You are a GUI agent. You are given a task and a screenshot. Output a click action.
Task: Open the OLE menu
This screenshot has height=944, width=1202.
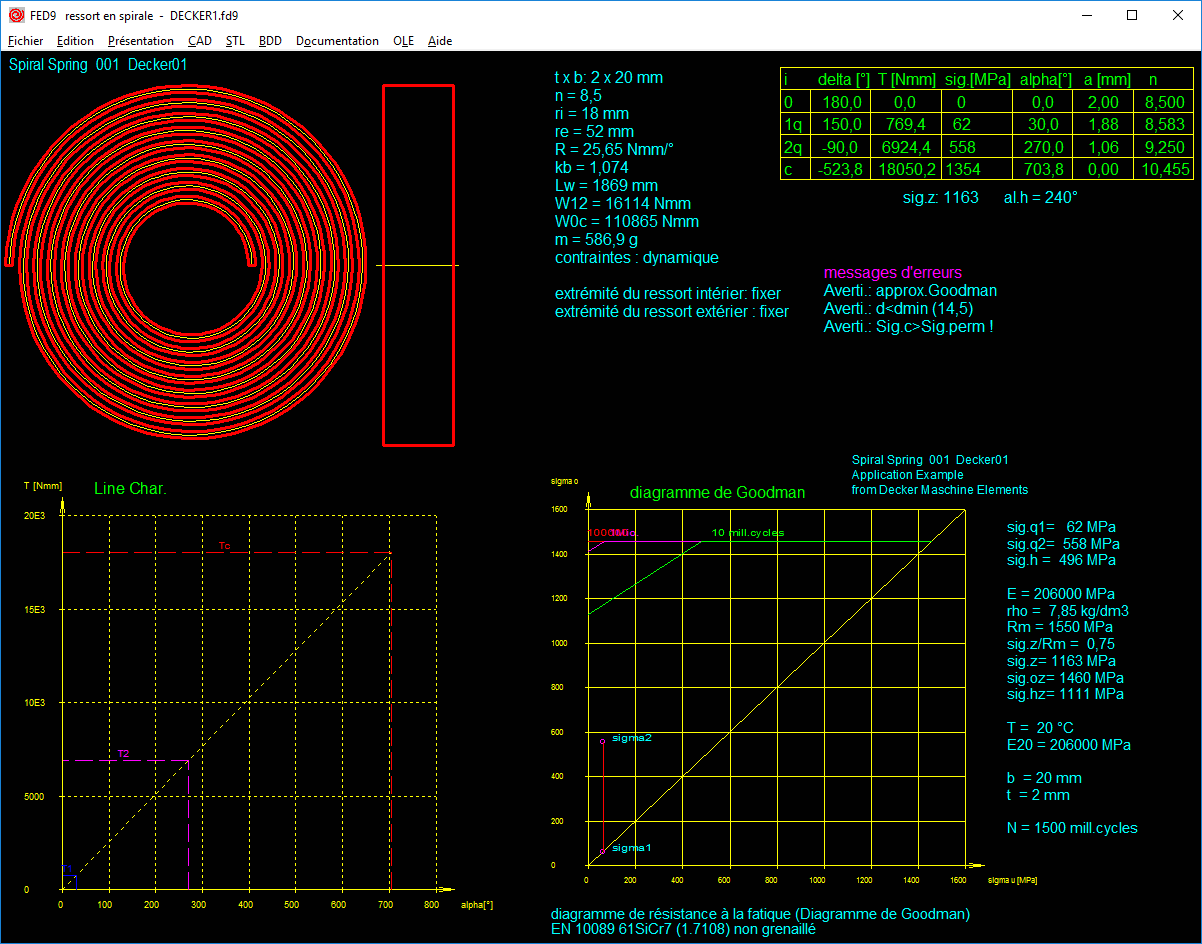pyautogui.click(x=403, y=41)
